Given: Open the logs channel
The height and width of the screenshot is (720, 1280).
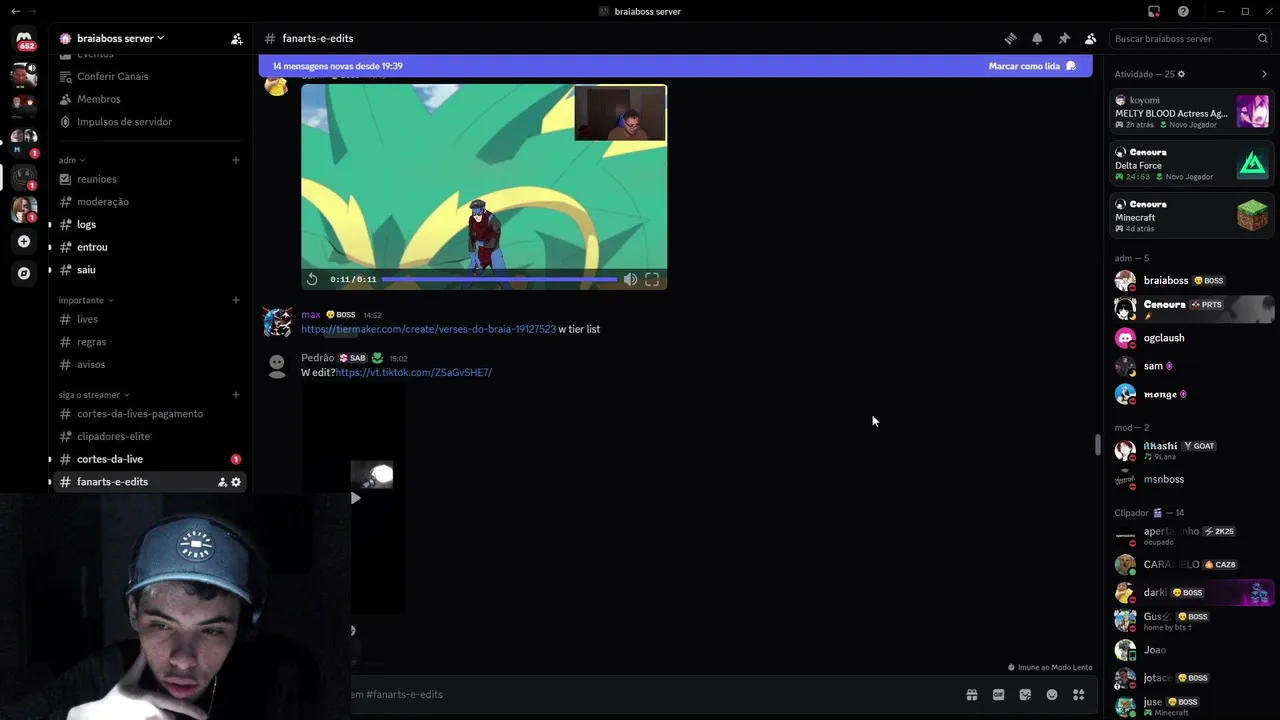Looking at the screenshot, I should point(150,225).
